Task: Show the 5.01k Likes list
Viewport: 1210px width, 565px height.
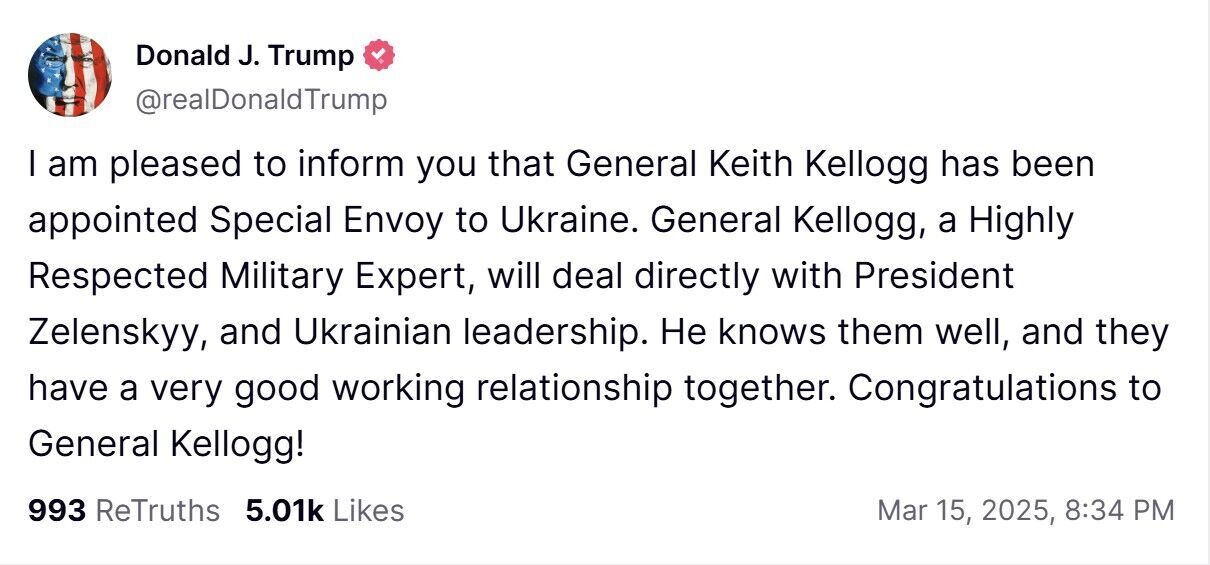Action: [324, 511]
